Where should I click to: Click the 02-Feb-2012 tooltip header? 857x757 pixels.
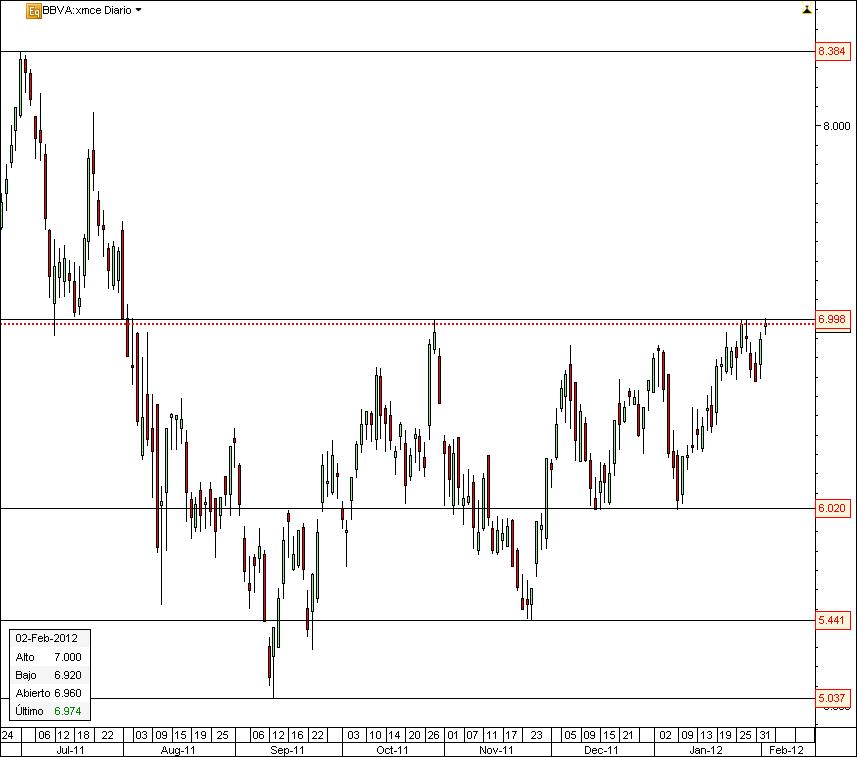(44, 636)
